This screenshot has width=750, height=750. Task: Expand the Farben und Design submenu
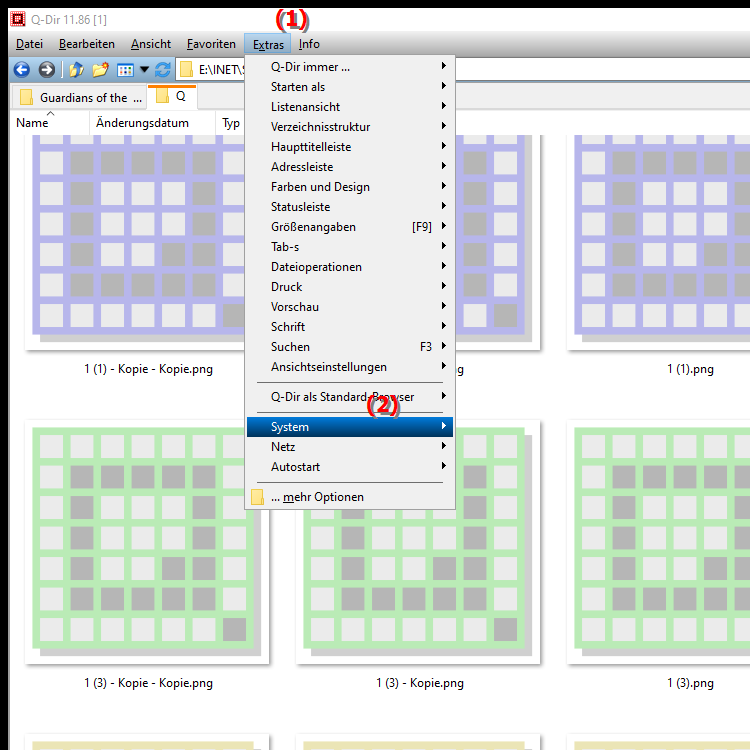pos(350,187)
